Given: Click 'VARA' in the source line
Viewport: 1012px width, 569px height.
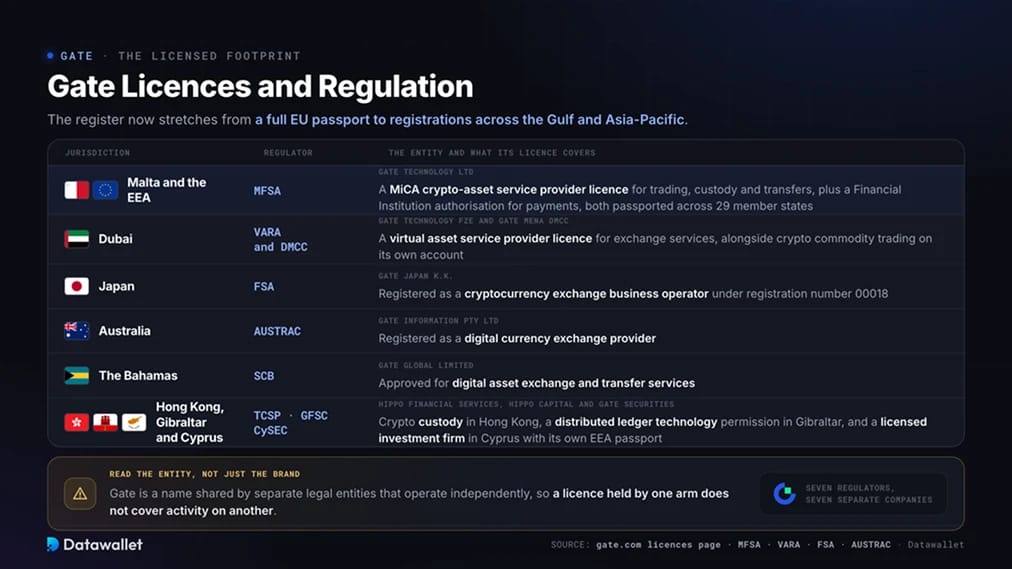Looking at the screenshot, I should [x=789, y=544].
